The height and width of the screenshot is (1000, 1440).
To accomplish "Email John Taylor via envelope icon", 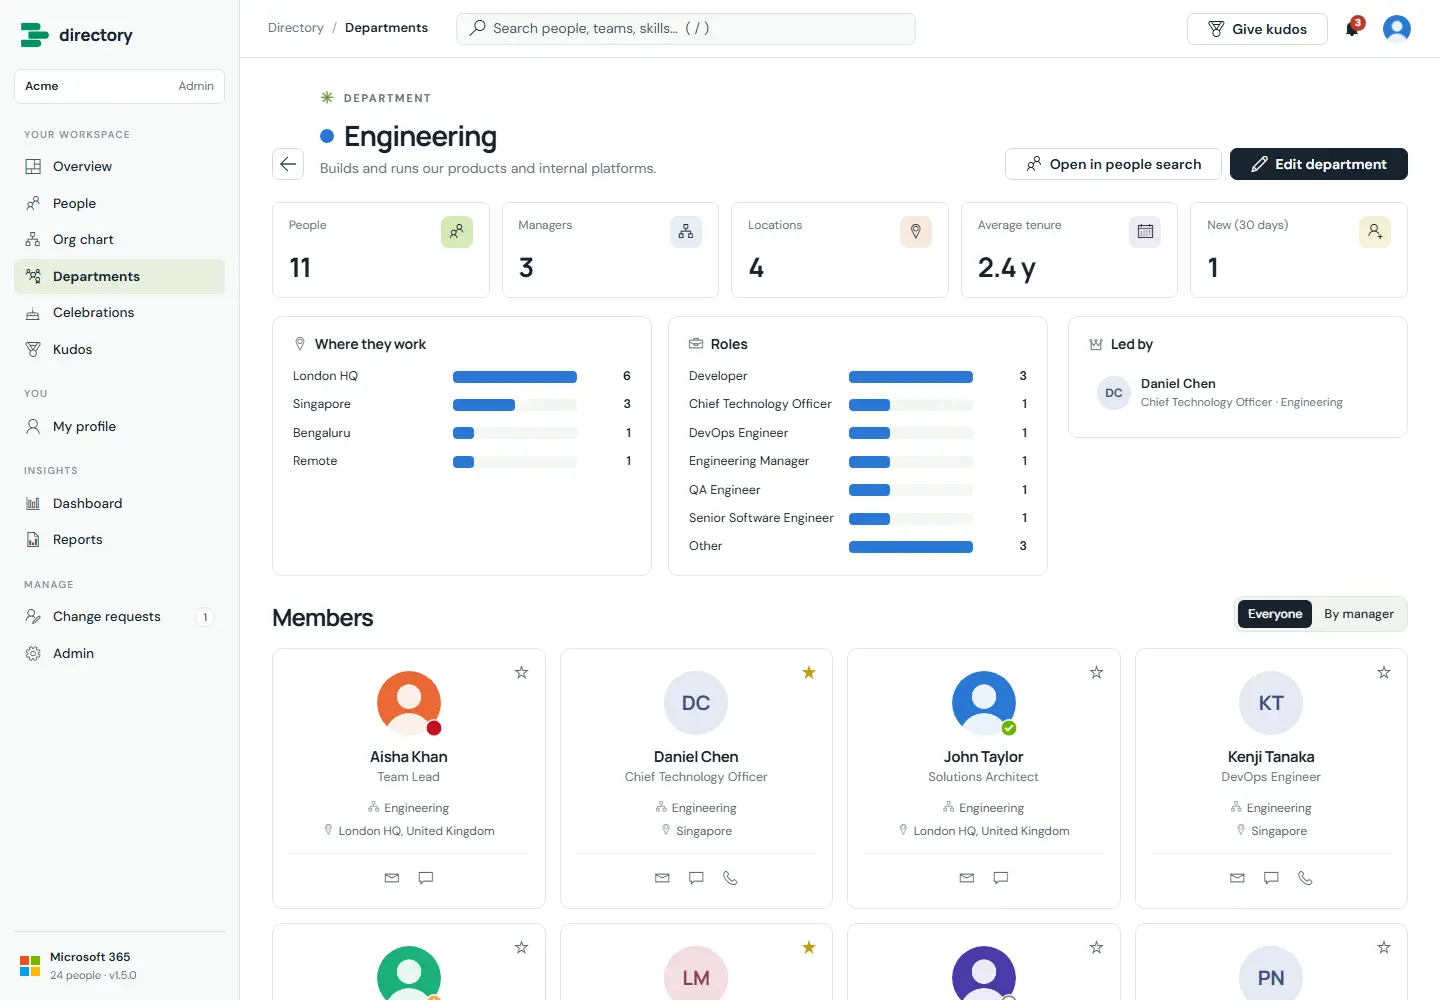I will (x=967, y=878).
